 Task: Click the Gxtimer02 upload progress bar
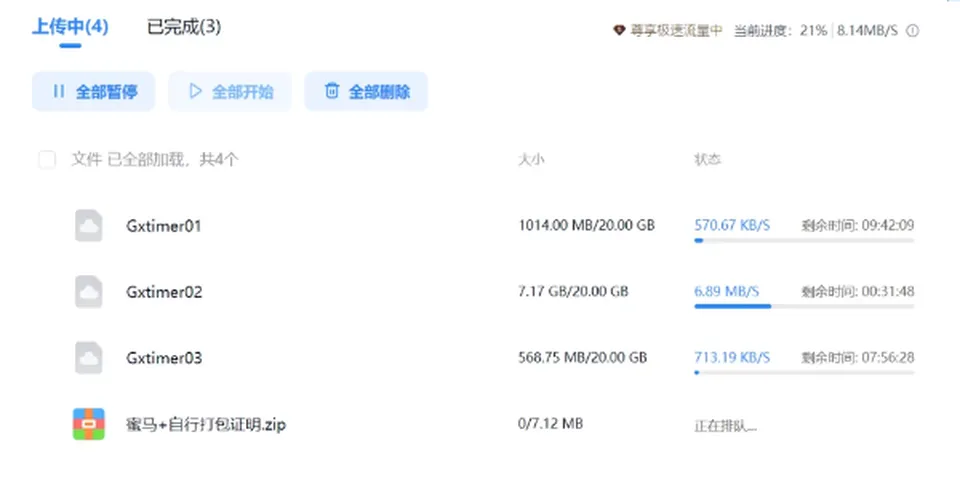point(804,306)
